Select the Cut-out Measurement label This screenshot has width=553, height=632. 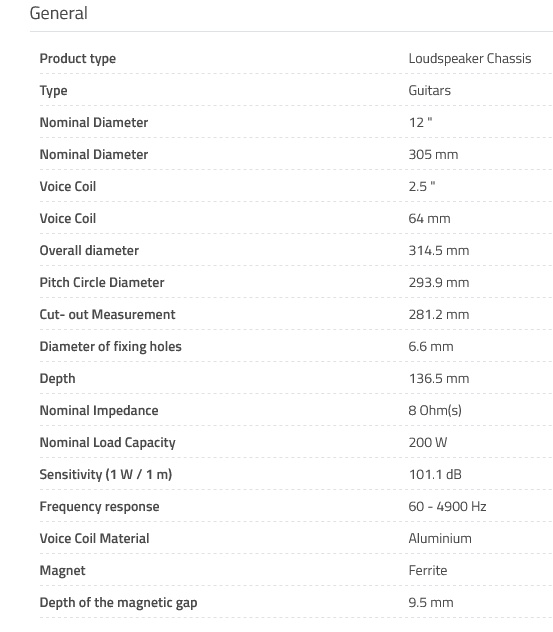pos(107,314)
